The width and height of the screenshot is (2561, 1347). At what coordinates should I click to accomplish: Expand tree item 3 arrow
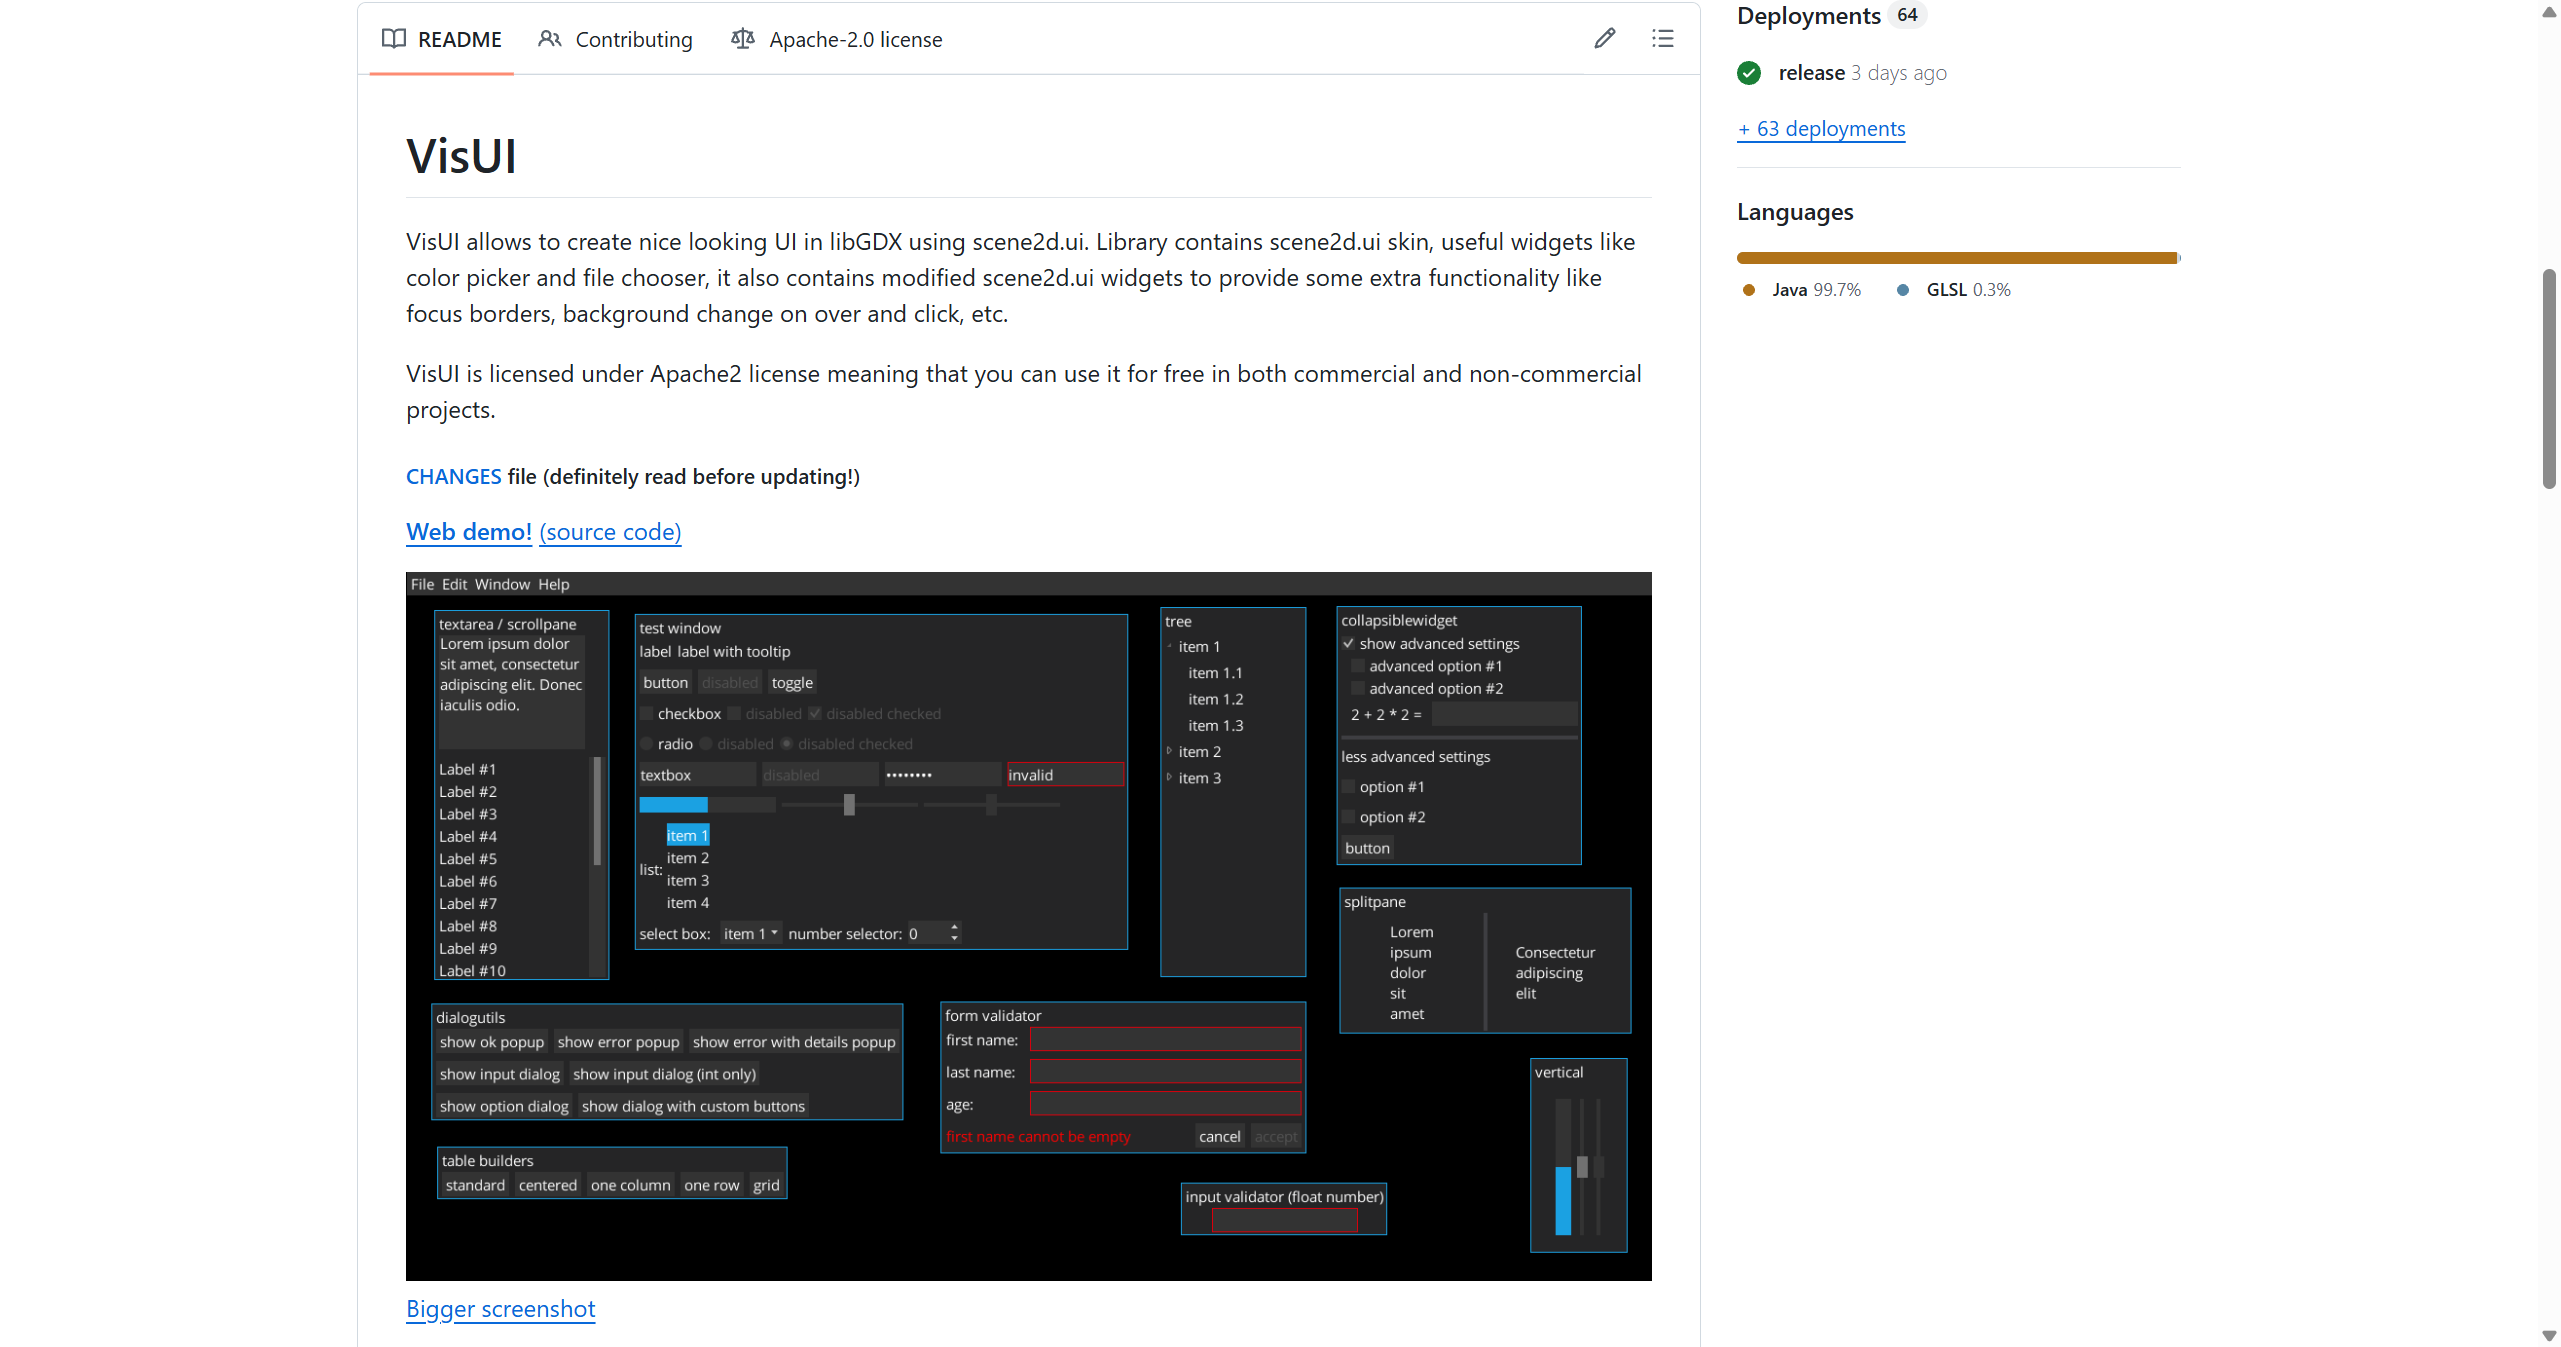tap(1169, 777)
